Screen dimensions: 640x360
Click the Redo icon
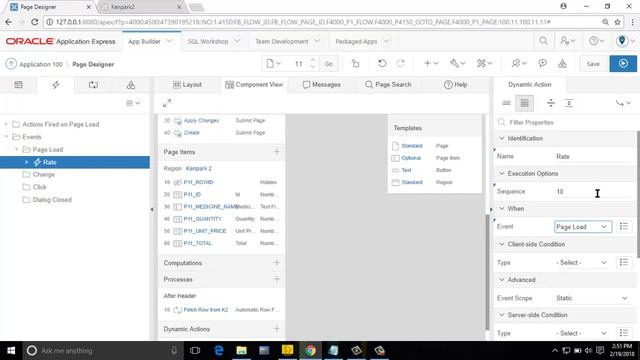click(400, 64)
